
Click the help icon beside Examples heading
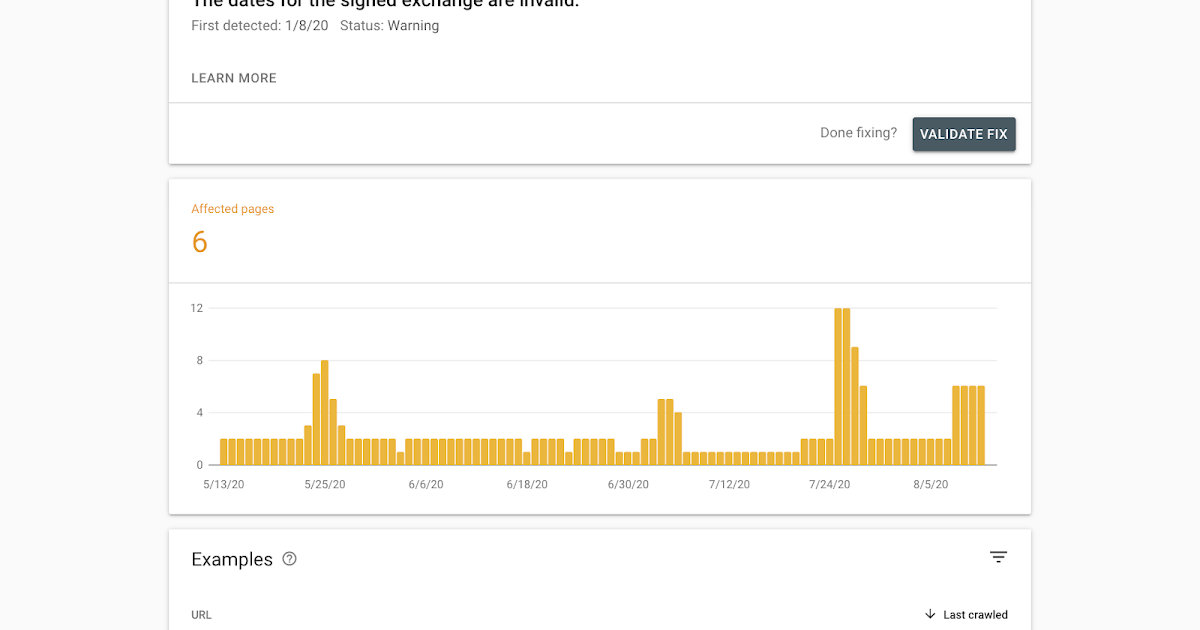pyautogui.click(x=290, y=559)
